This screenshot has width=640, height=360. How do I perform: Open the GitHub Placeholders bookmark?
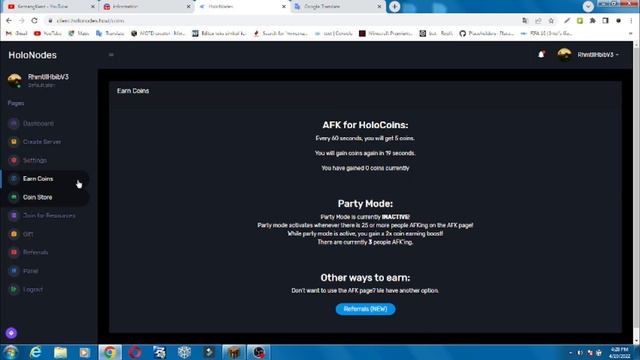[x=487, y=33]
